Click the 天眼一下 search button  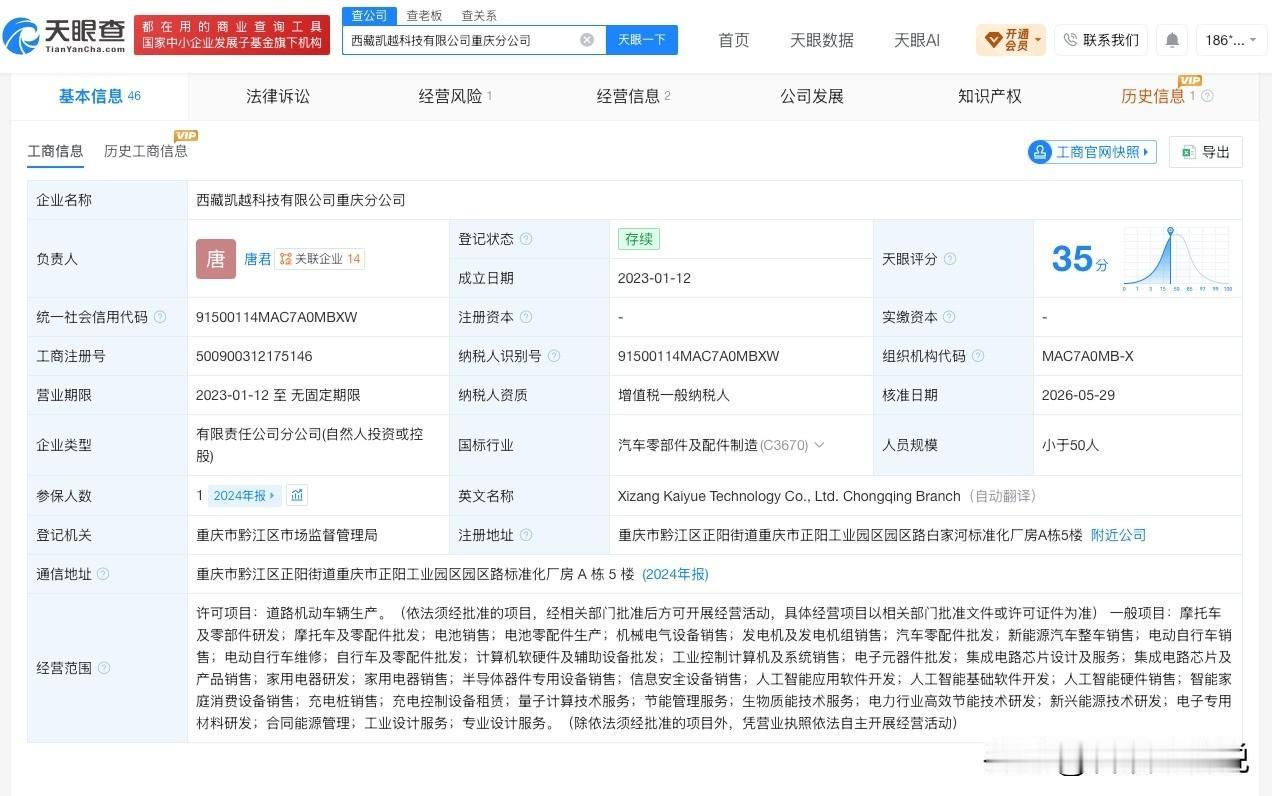pos(642,40)
